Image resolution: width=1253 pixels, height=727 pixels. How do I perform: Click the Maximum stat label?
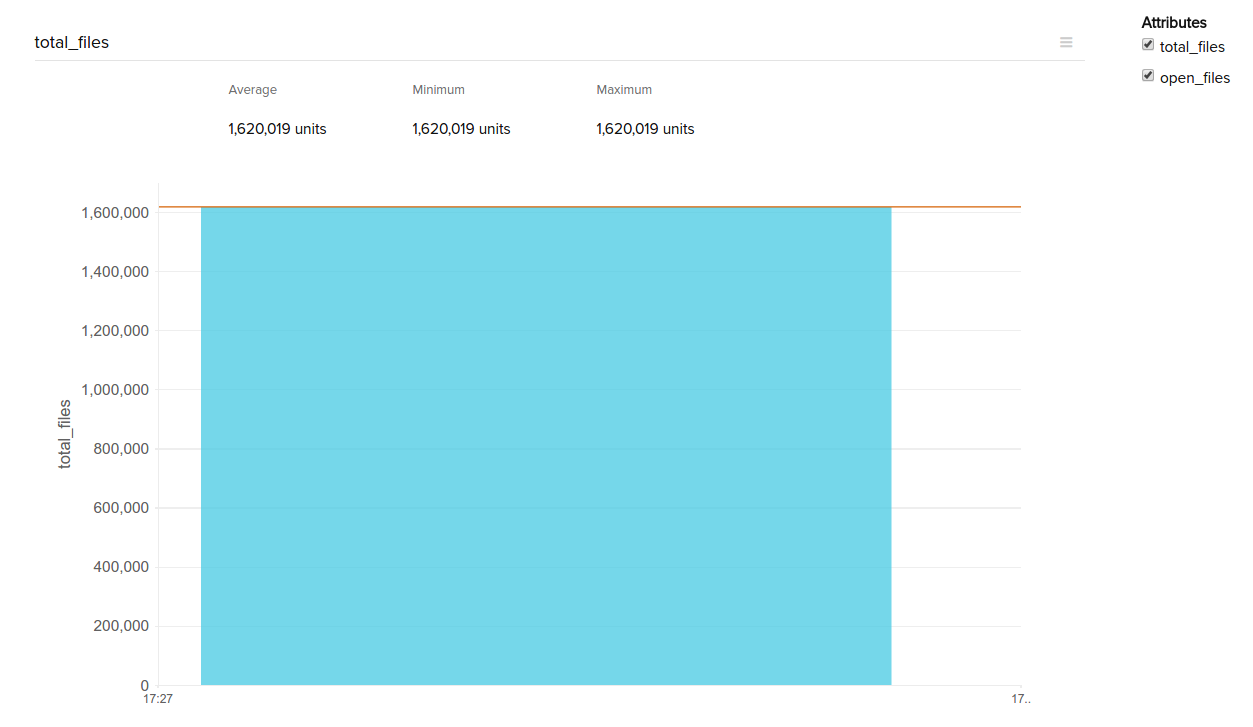624,90
